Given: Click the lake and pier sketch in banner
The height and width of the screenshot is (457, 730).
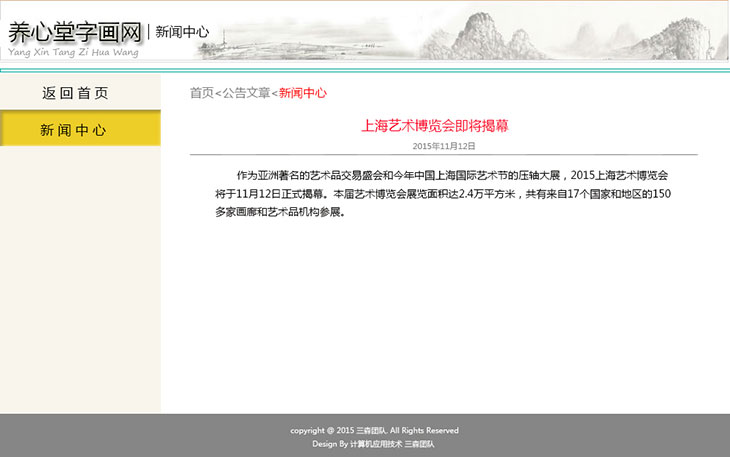Looking at the screenshot, I should (x=250, y=44).
